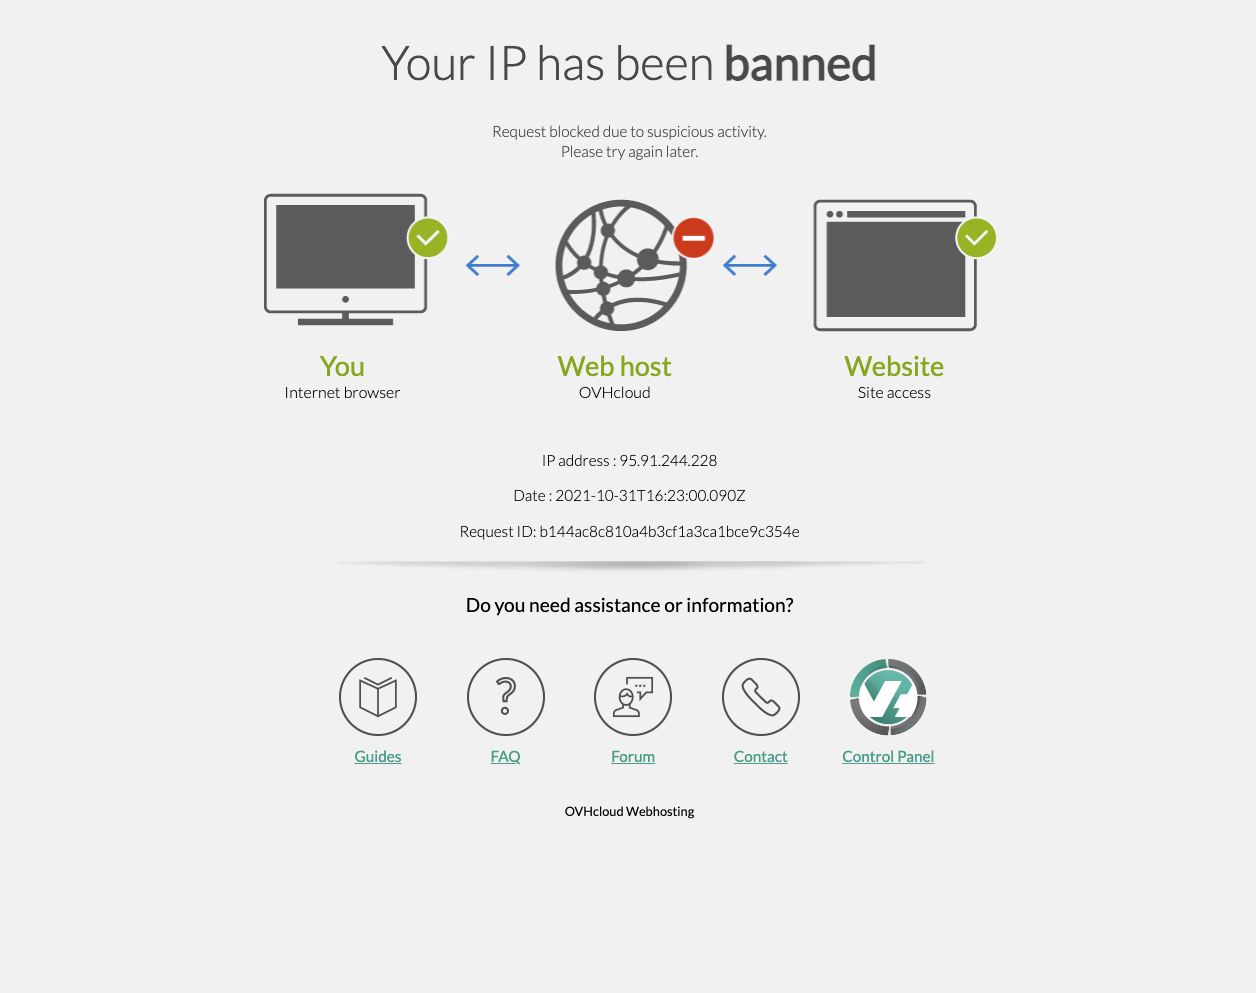Click the red blocked badge on globe
Image resolution: width=1256 pixels, height=993 pixels.
tap(693, 238)
